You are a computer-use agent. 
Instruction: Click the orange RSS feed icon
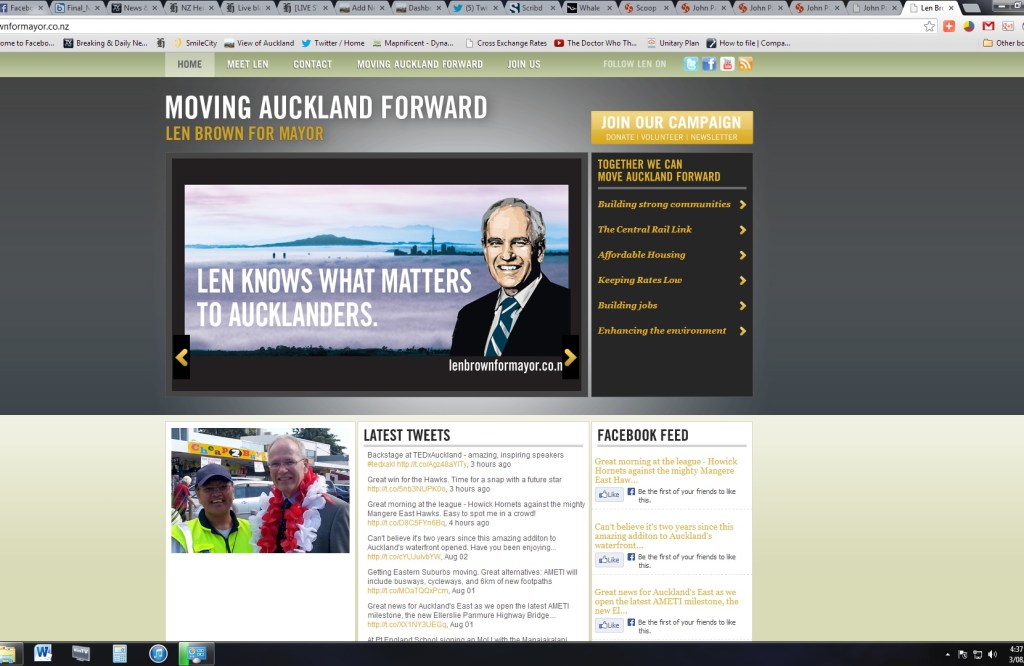745,64
